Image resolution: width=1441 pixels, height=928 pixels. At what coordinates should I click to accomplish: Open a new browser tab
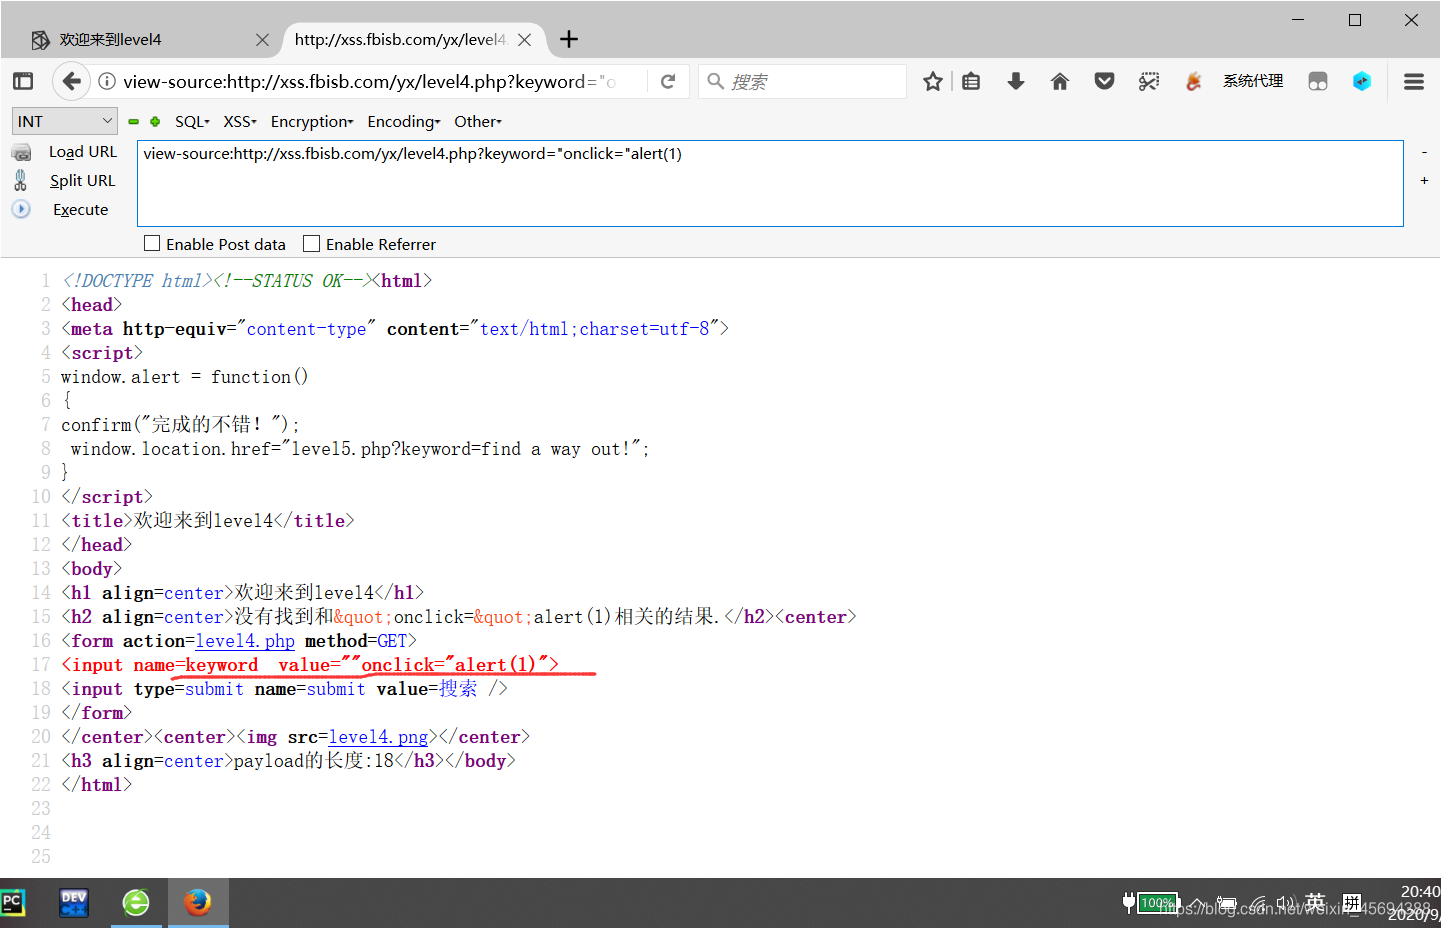coord(569,39)
